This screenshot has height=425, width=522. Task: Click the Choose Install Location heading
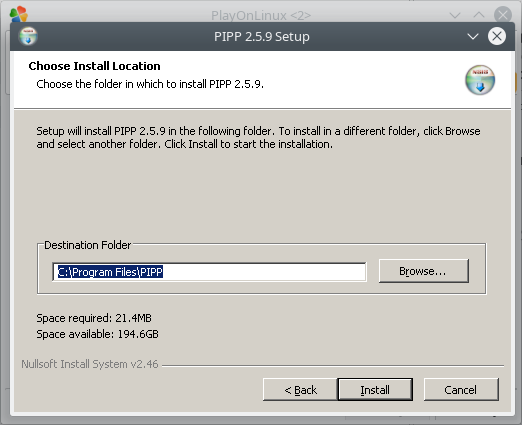pos(94,66)
